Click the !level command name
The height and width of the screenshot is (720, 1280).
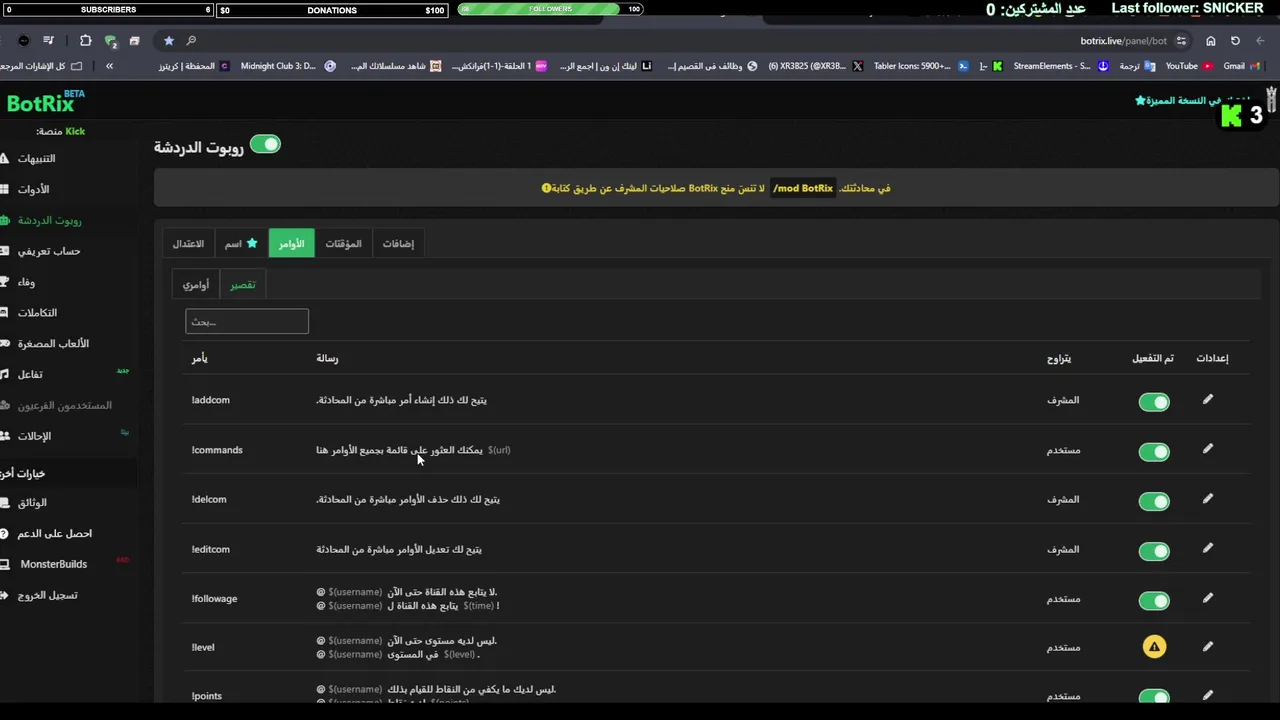point(203,647)
